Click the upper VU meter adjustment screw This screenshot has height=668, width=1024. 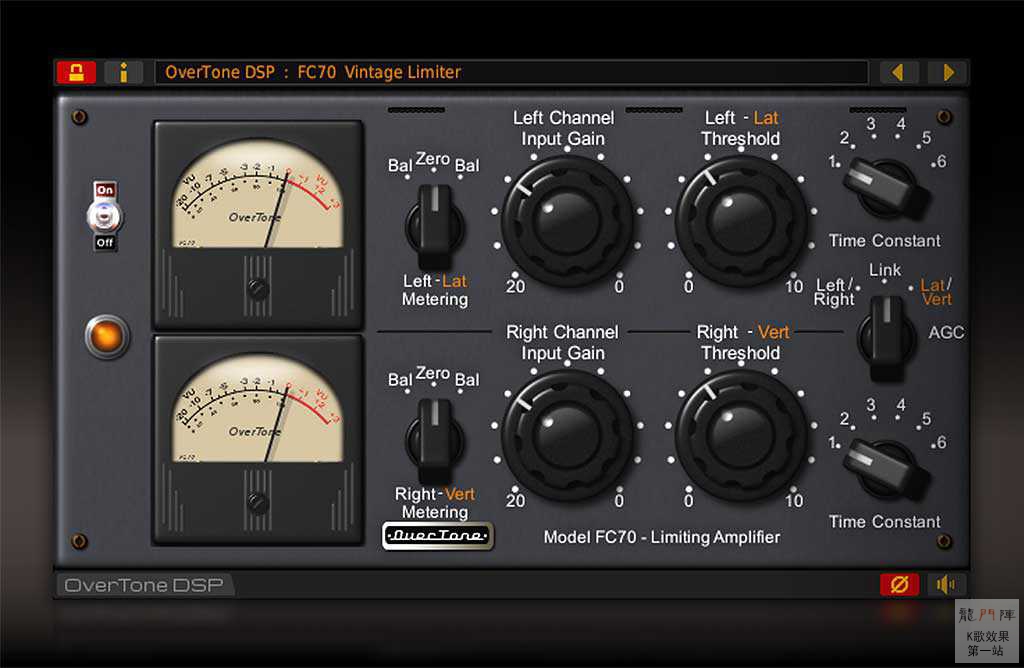pyautogui.click(x=257, y=289)
